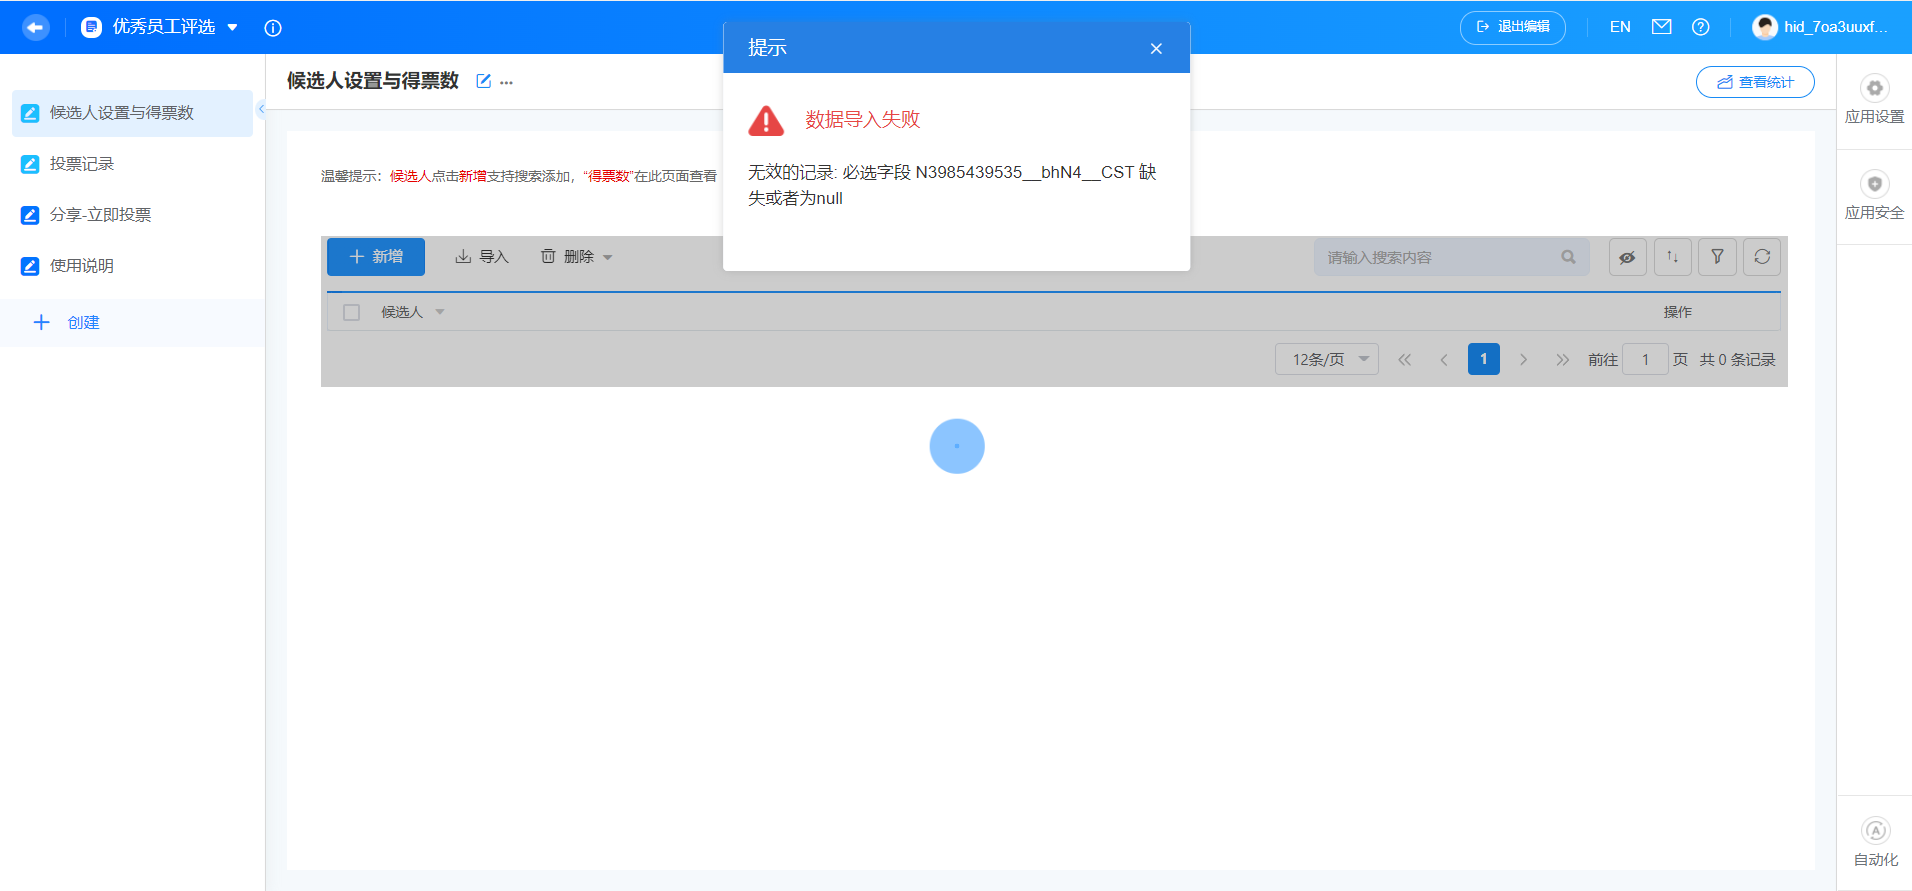Open the hid_7oa3uuxf user account menu

pos(1820,27)
